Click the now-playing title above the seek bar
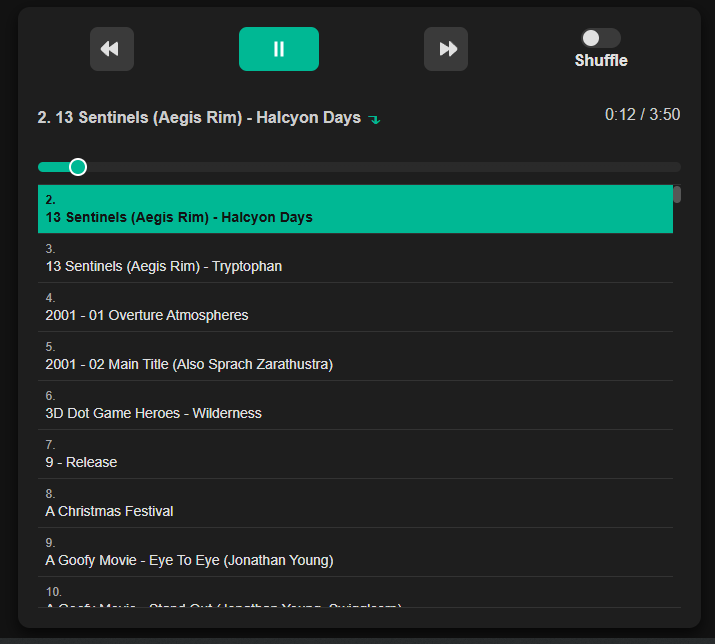Image resolution: width=715 pixels, height=644 pixels. coord(198,118)
